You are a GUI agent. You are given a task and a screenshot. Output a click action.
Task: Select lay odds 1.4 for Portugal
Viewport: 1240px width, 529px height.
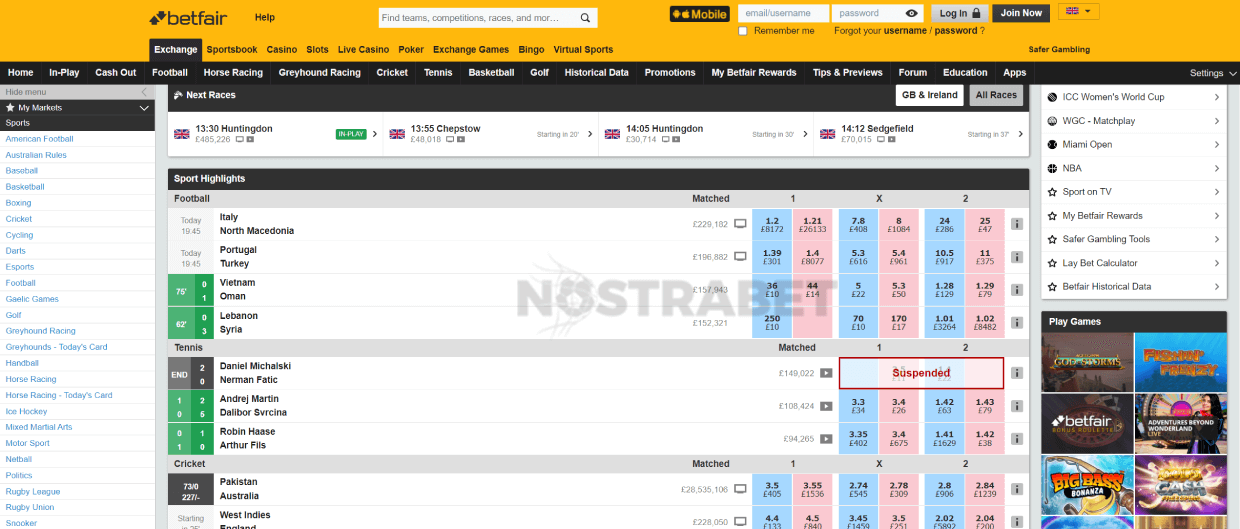click(x=812, y=258)
